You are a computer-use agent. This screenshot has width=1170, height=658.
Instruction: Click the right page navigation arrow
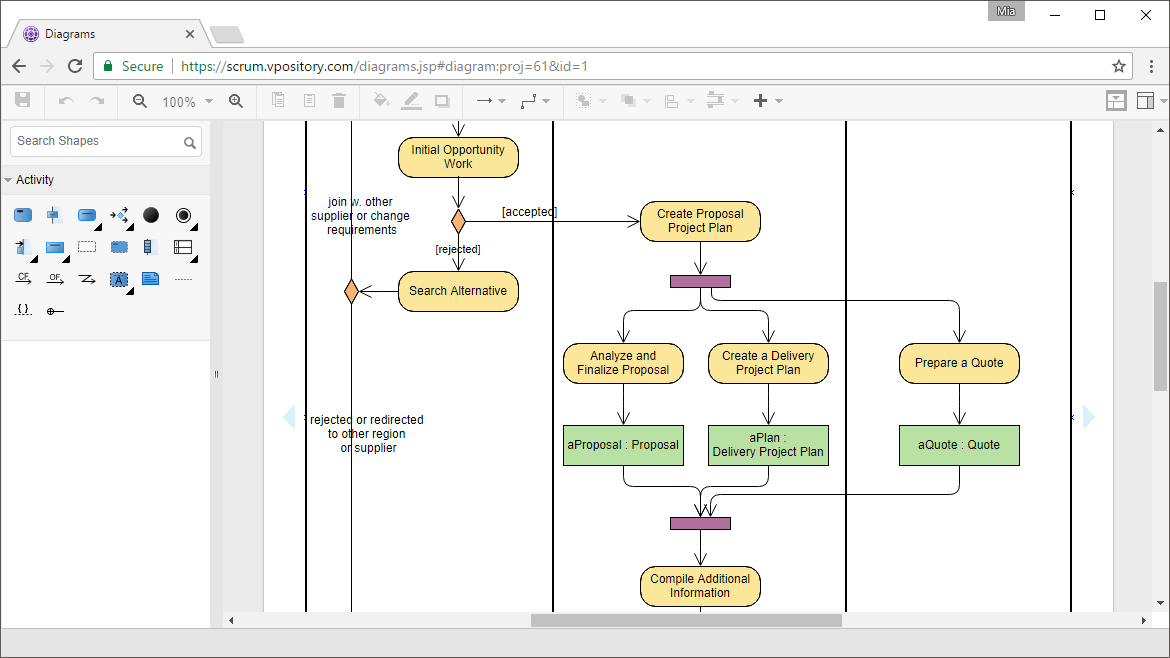[x=1089, y=417]
